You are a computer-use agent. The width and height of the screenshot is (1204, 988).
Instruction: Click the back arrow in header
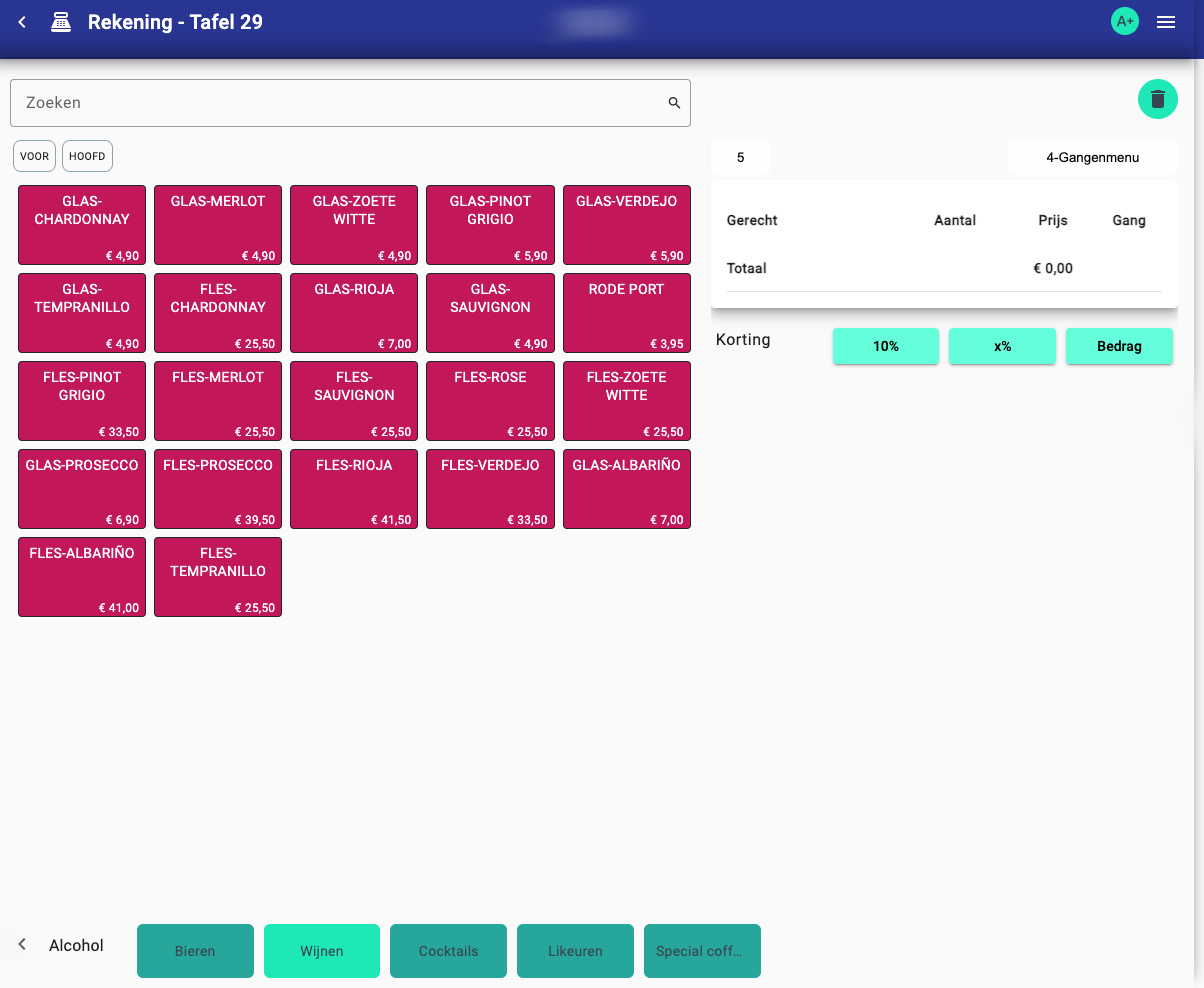pos(22,22)
